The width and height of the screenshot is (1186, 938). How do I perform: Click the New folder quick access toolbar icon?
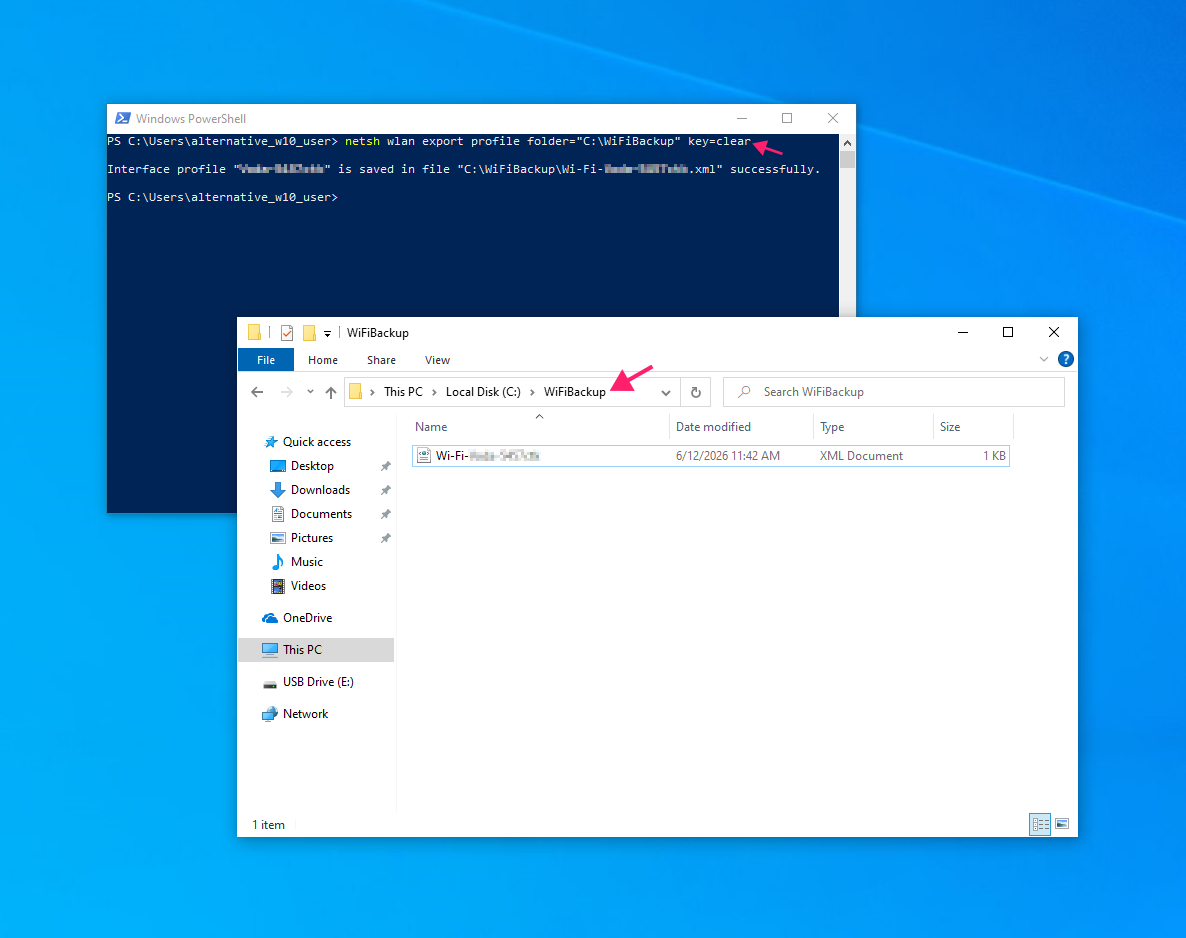pos(309,333)
